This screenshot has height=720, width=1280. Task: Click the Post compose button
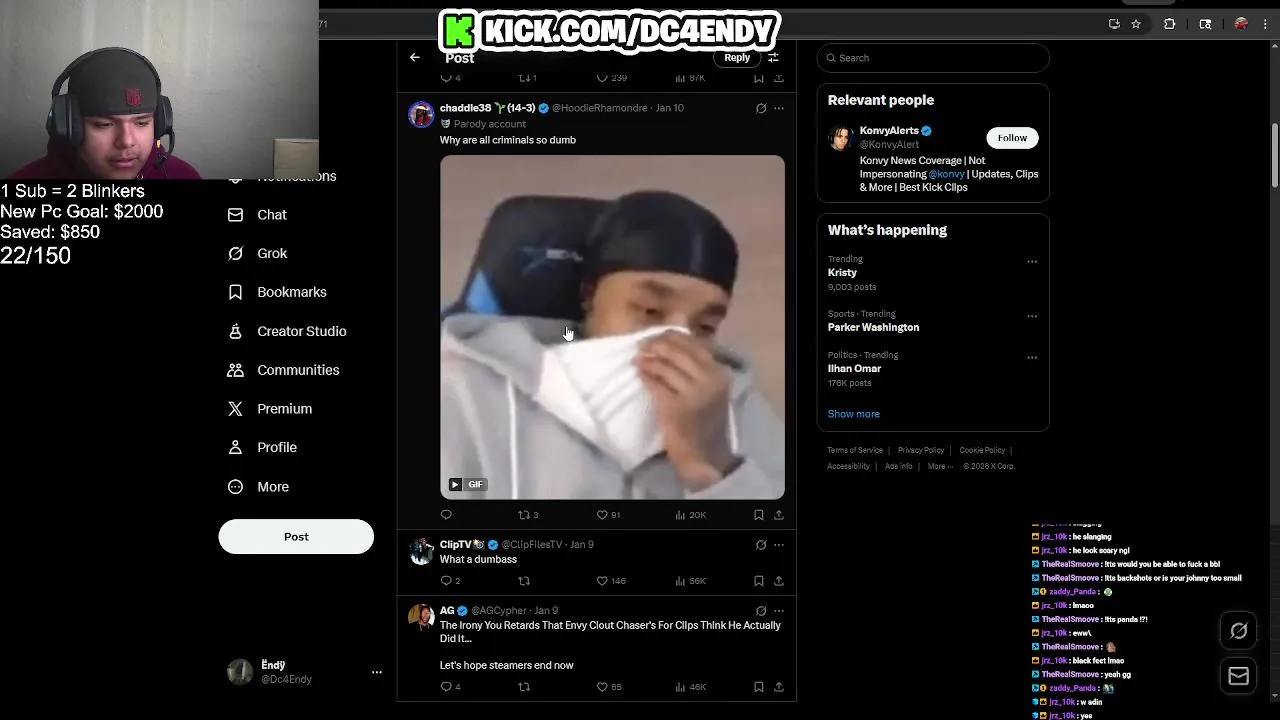click(x=296, y=537)
